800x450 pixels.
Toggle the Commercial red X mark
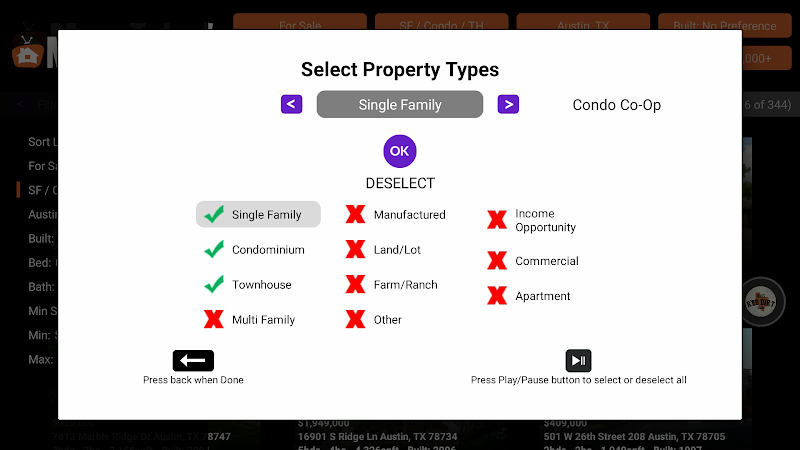coord(496,261)
